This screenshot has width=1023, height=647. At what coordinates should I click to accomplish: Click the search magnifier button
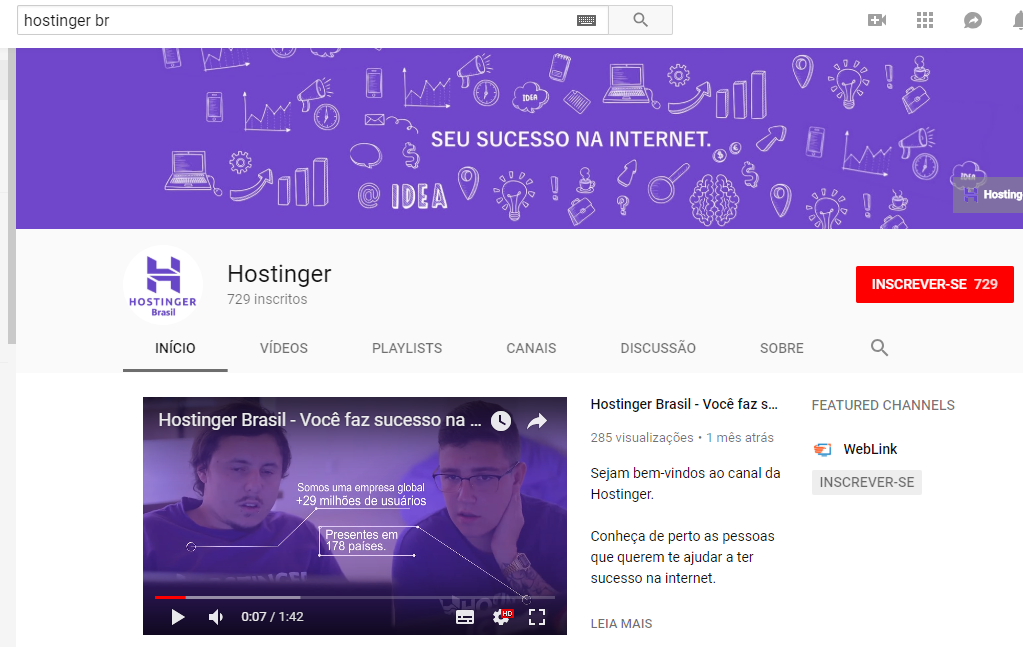click(x=640, y=20)
